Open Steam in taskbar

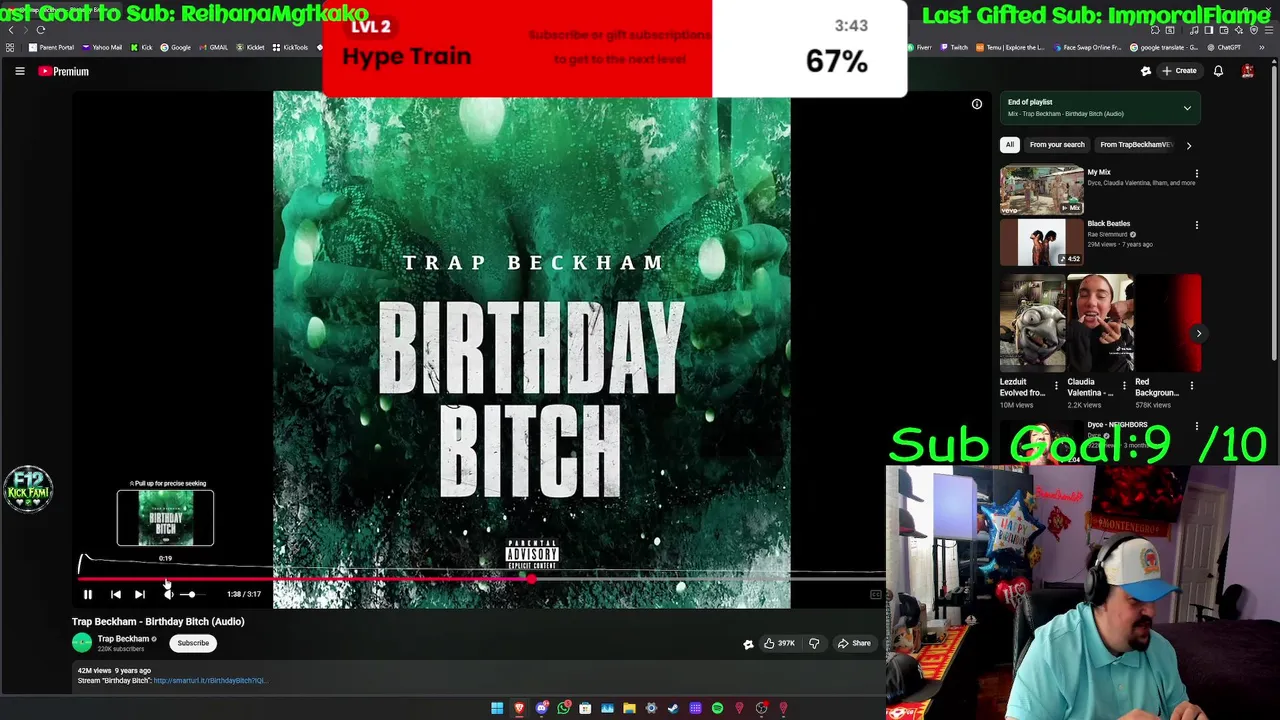pos(673,709)
